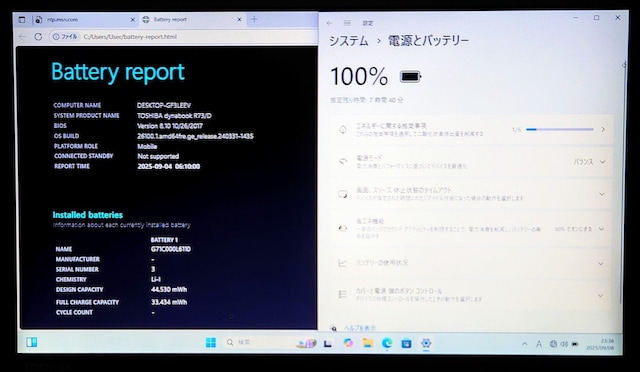Click the browser back arrow
640x372 pixels.
tap(22, 37)
